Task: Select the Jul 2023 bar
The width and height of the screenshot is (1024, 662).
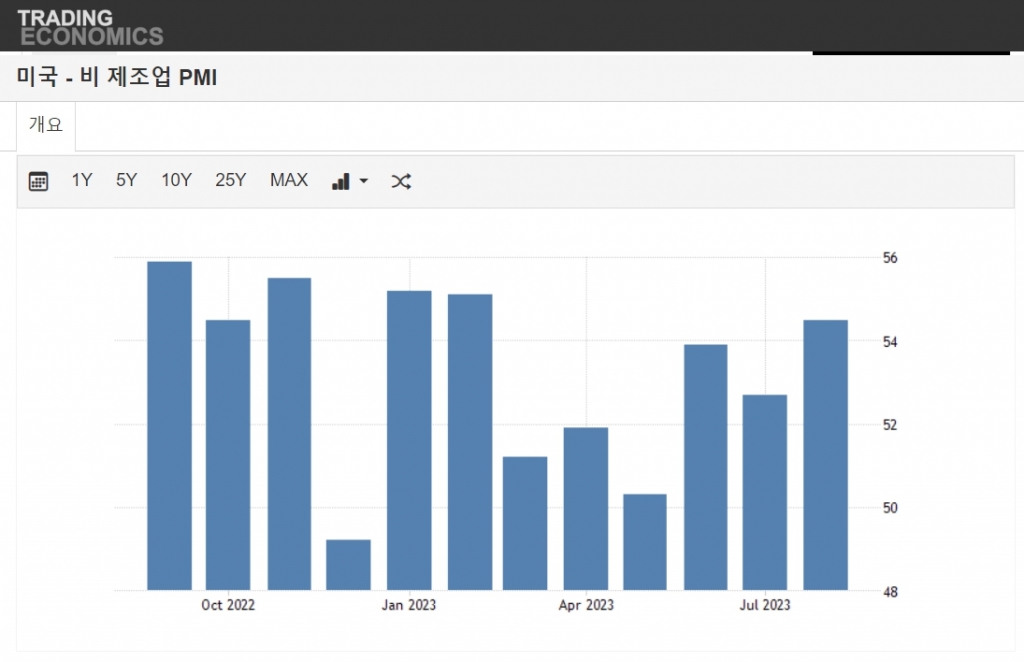Action: pos(765,492)
